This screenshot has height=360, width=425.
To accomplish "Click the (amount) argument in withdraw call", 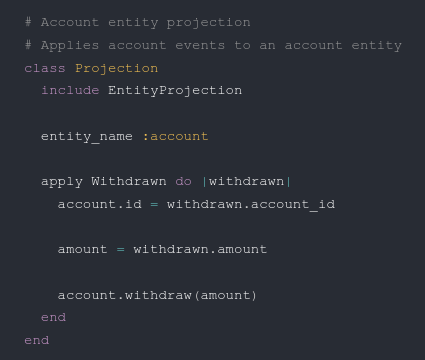I will [x=225, y=295].
